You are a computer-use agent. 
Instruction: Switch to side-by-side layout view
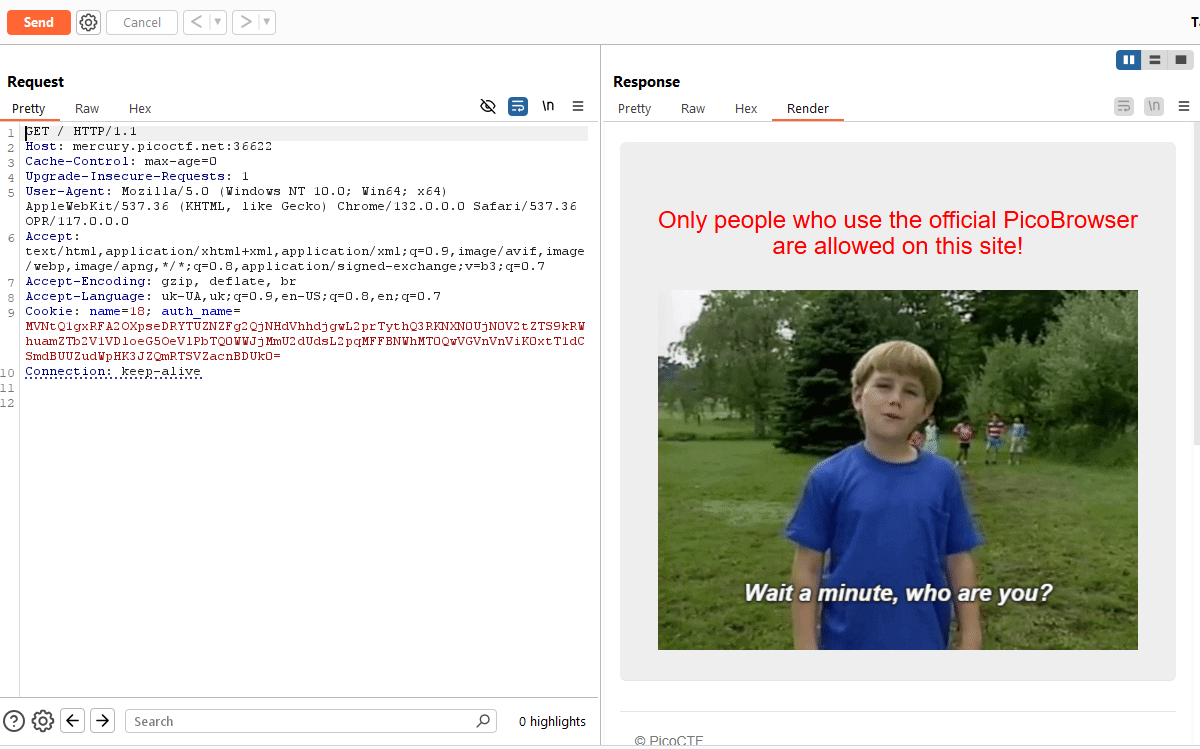[1129, 60]
